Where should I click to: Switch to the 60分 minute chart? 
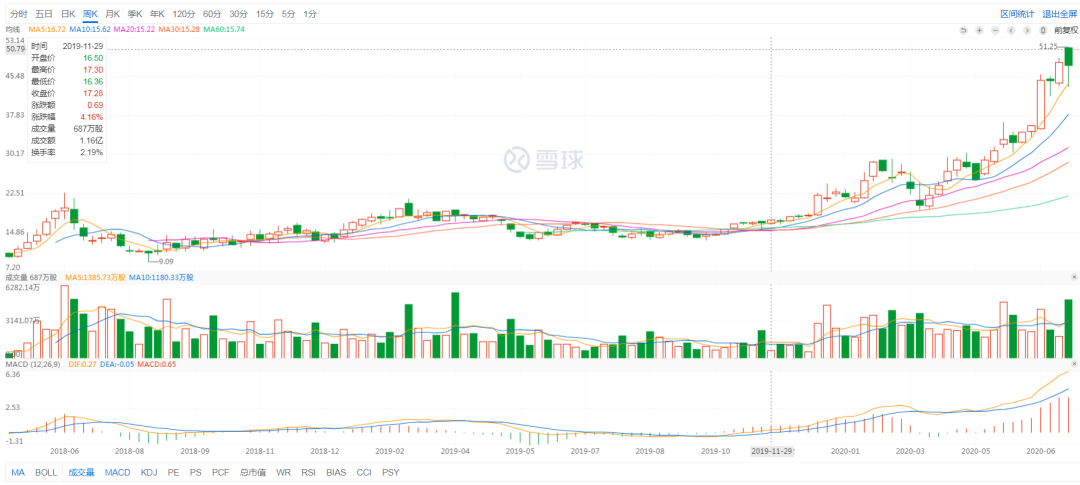click(x=211, y=14)
